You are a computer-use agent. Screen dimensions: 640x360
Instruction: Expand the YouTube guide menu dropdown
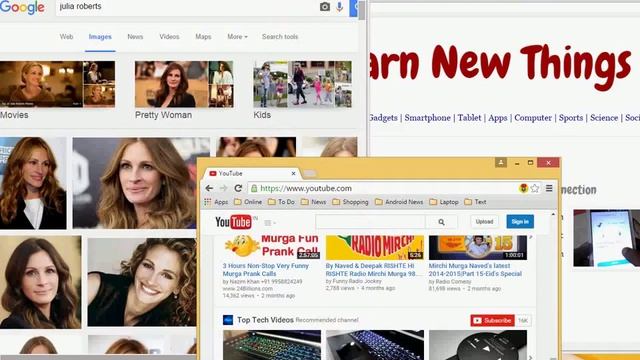(x=270, y=223)
